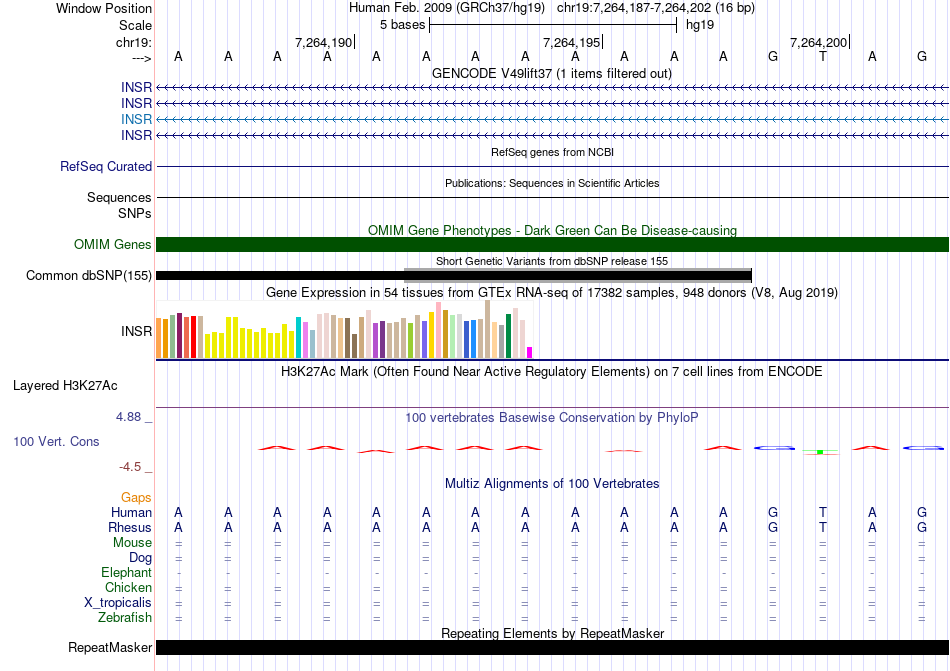Select the Elephant alignment row label

(x=126, y=573)
